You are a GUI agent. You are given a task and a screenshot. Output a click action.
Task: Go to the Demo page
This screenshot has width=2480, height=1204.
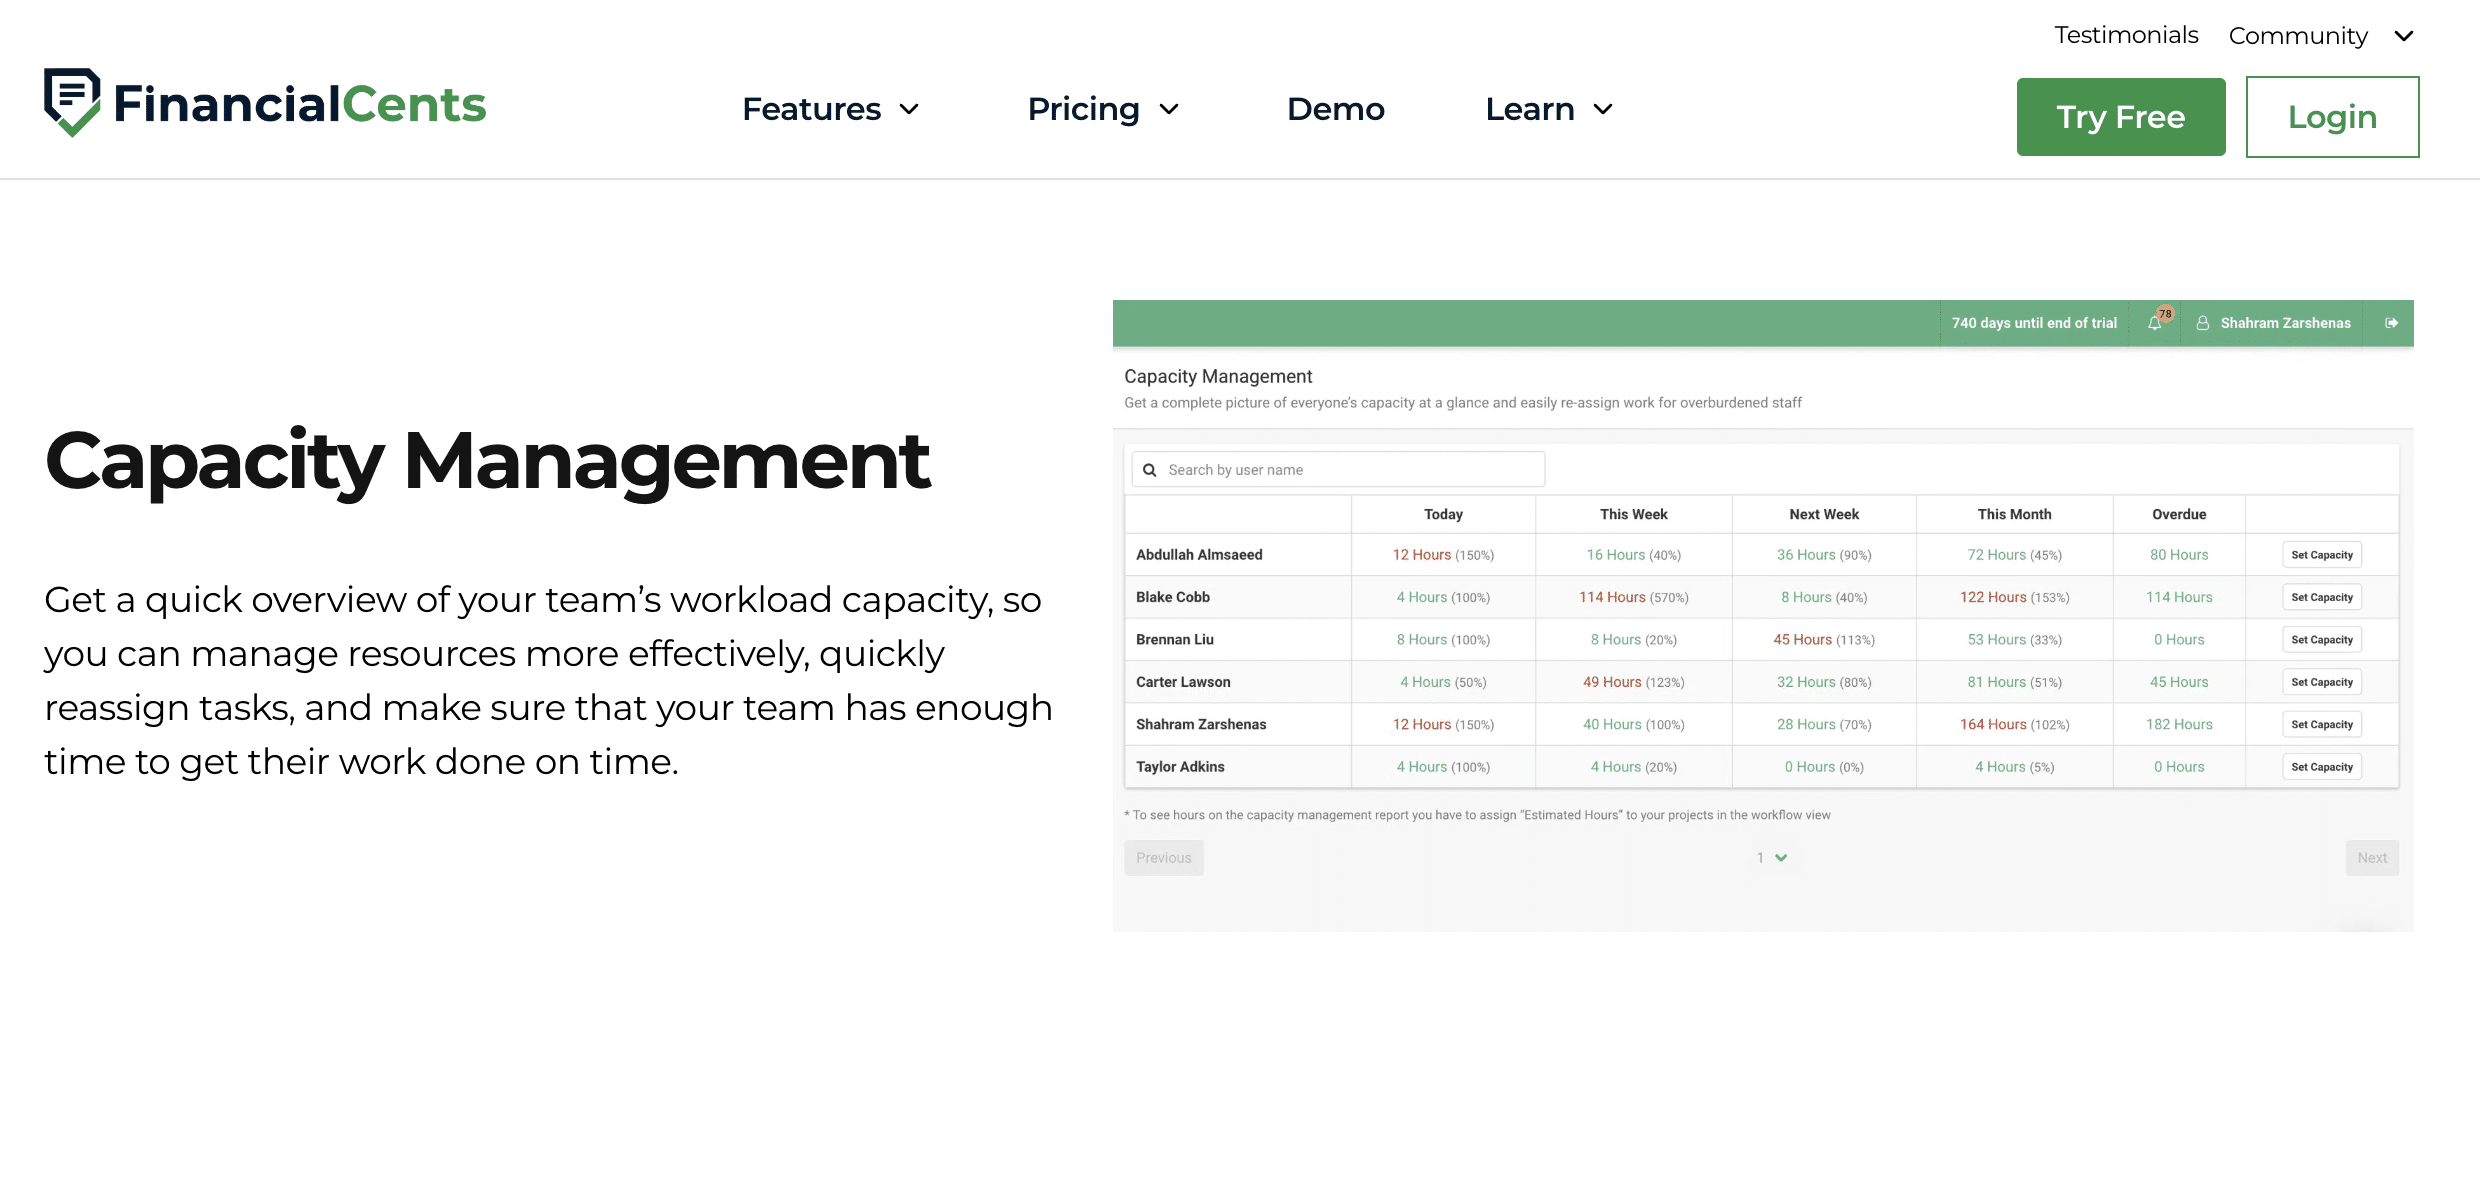1335,109
